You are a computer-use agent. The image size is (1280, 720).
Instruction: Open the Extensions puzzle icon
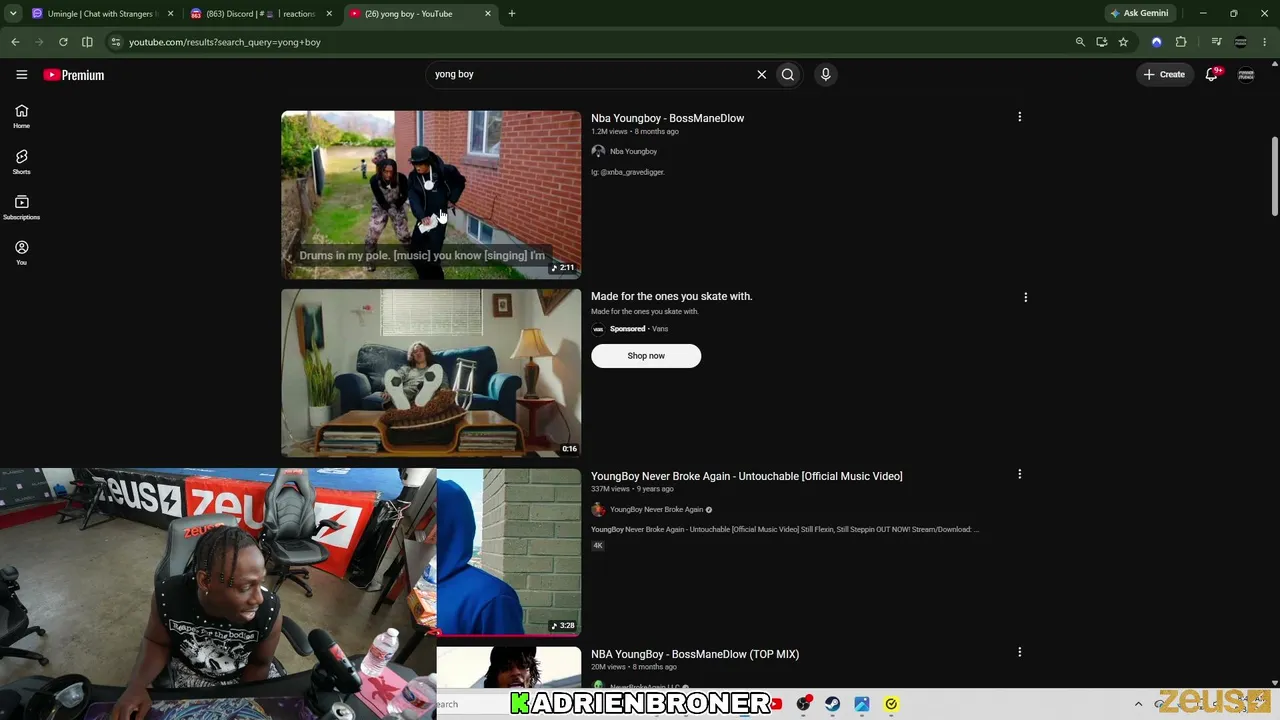[1181, 42]
